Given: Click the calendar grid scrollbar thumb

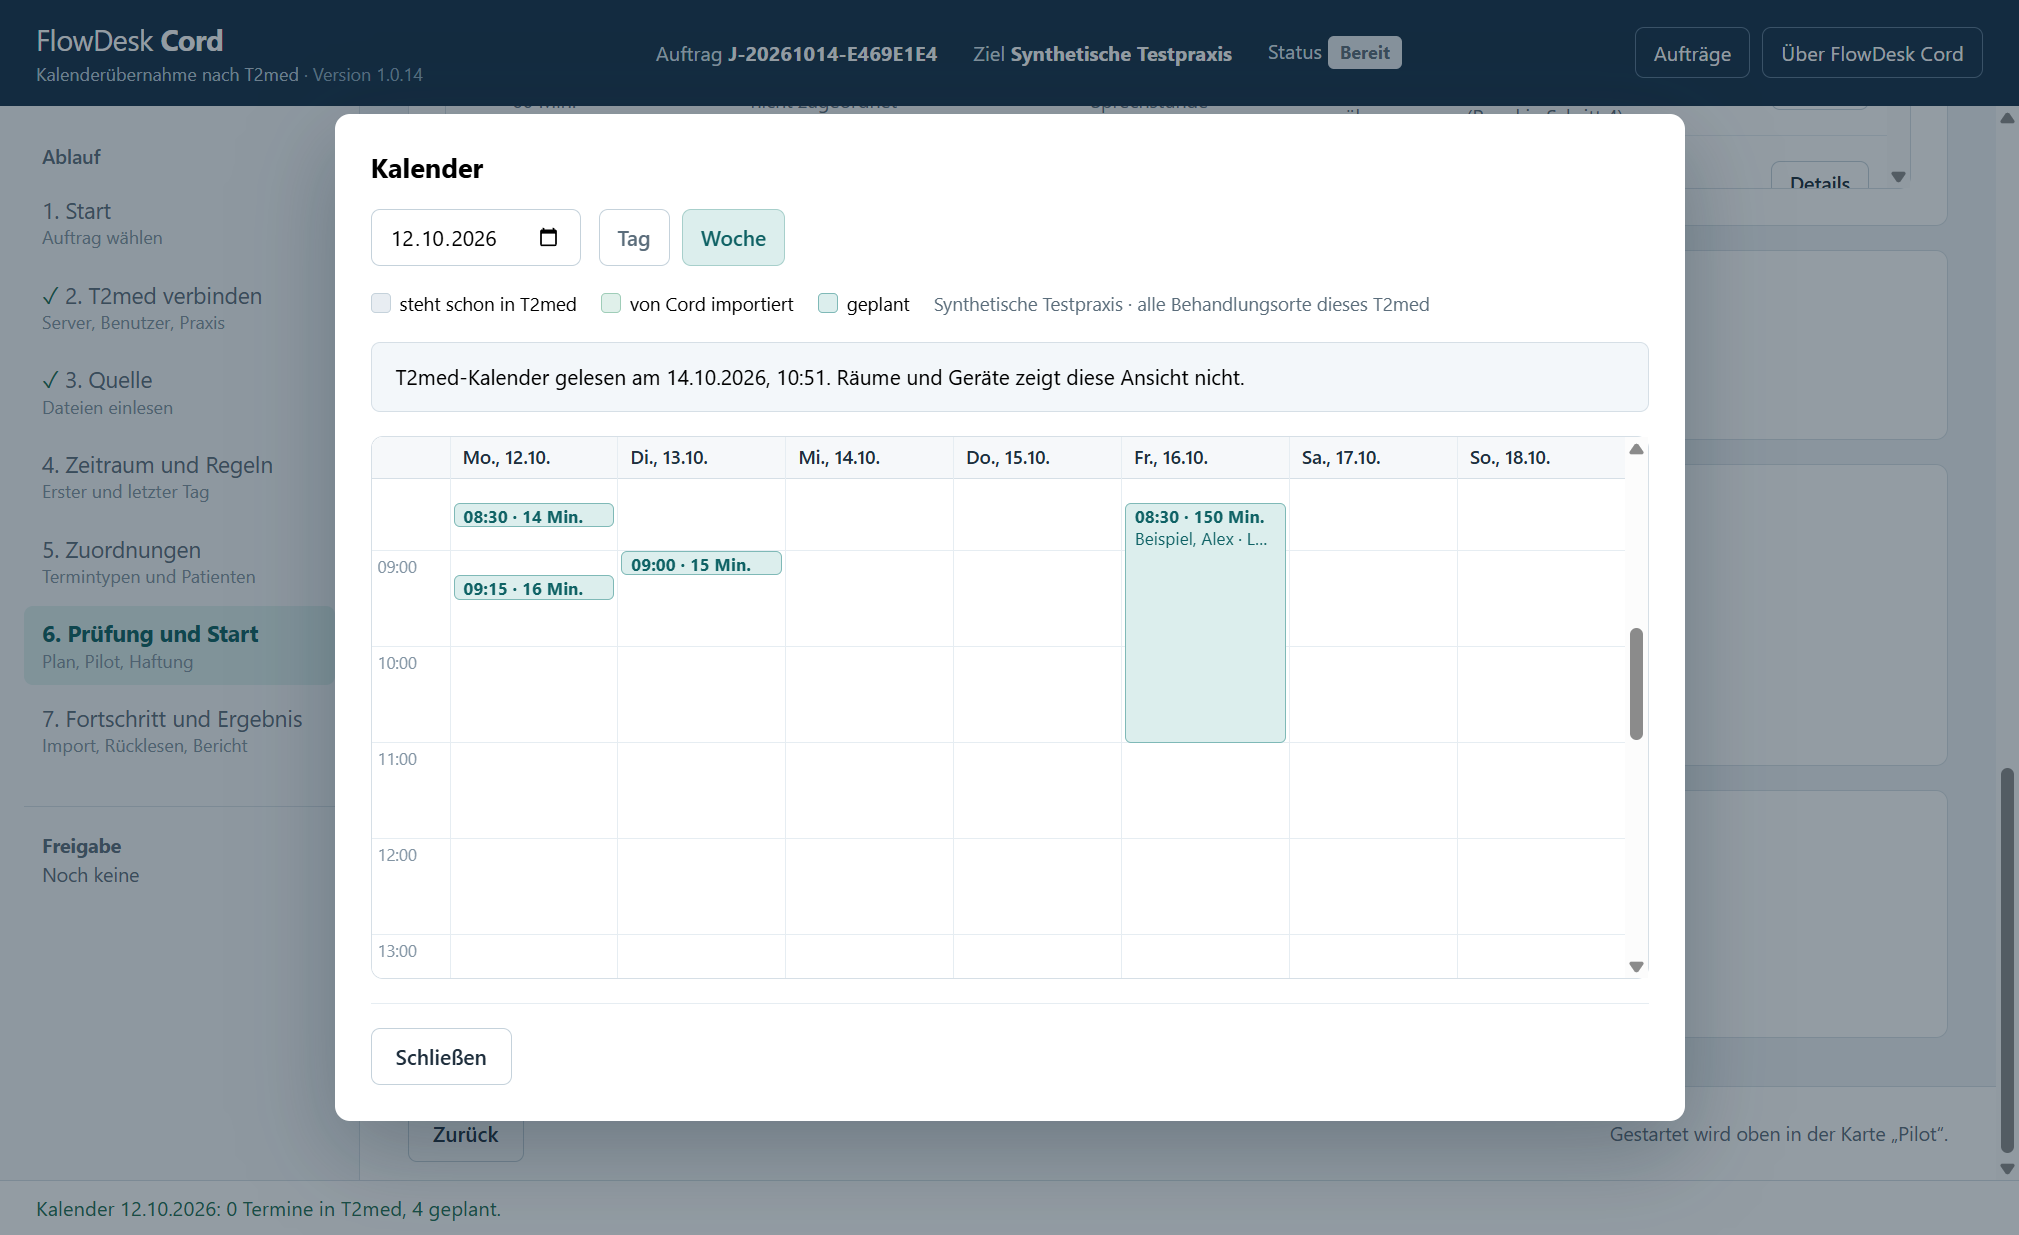Looking at the screenshot, I should (x=1636, y=684).
